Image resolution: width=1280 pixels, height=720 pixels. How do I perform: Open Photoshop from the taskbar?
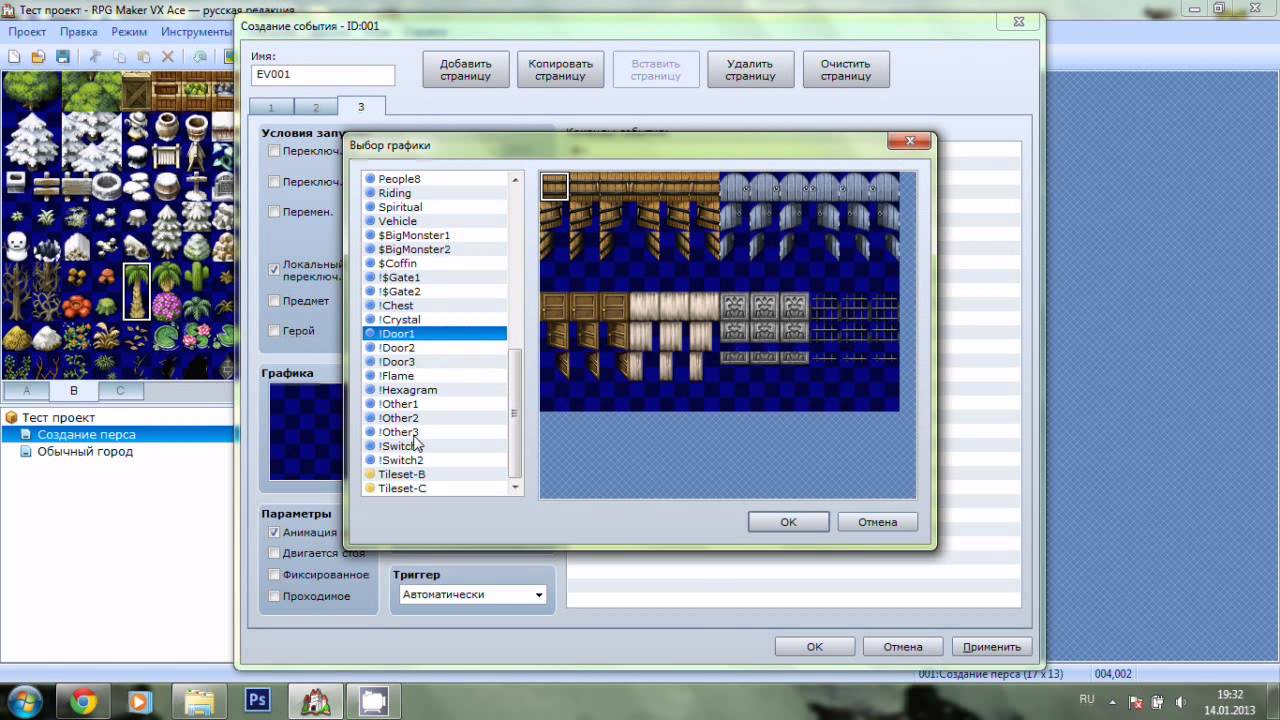click(257, 701)
